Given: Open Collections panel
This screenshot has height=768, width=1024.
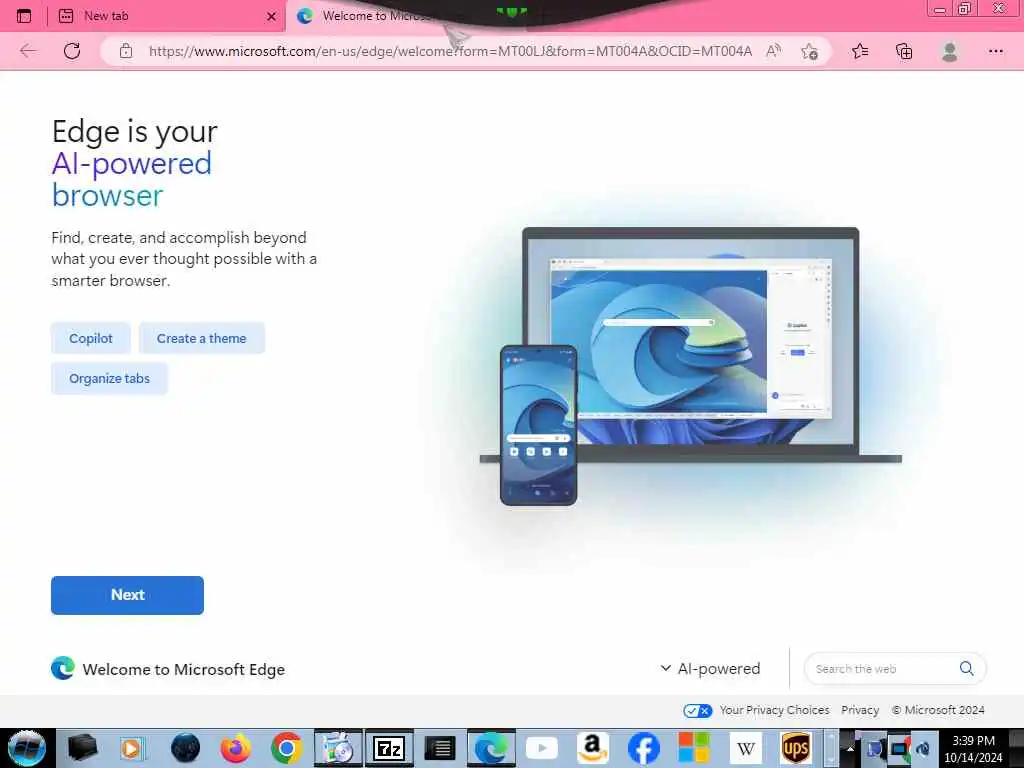Looking at the screenshot, I should pyautogui.click(x=904, y=51).
